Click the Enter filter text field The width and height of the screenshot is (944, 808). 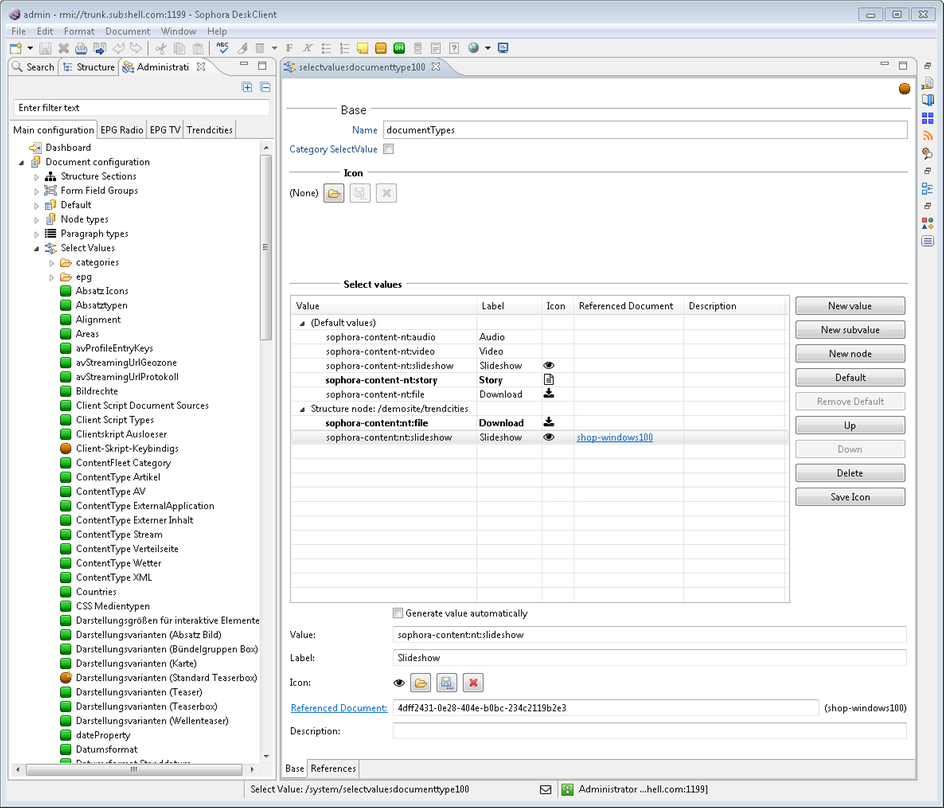tap(141, 108)
